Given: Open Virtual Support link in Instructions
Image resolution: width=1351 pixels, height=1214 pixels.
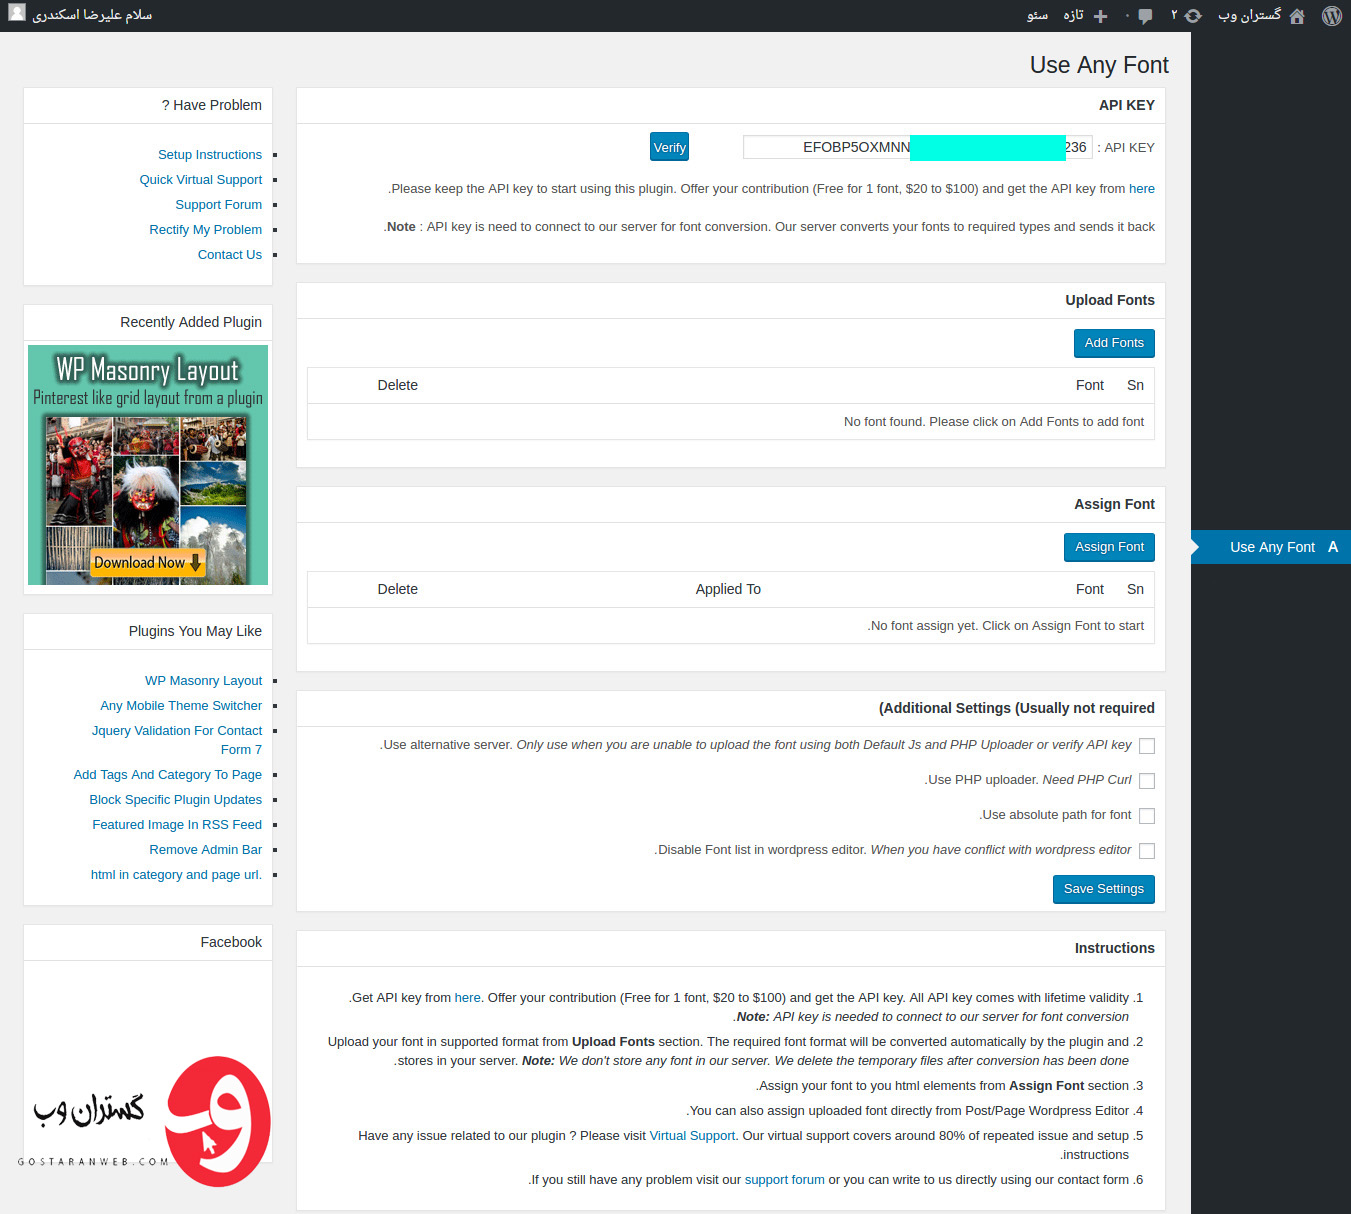Looking at the screenshot, I should click(x=692, y=1136).
